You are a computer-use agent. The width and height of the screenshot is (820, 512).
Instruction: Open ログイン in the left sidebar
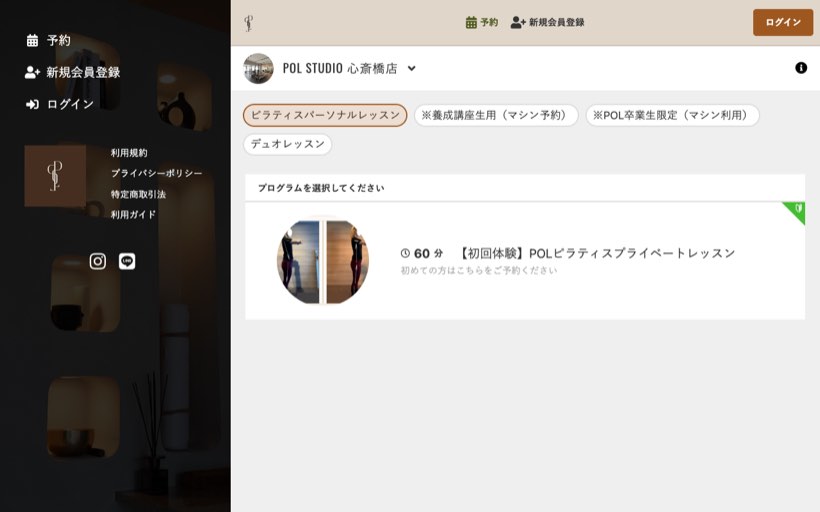(60, 104)
